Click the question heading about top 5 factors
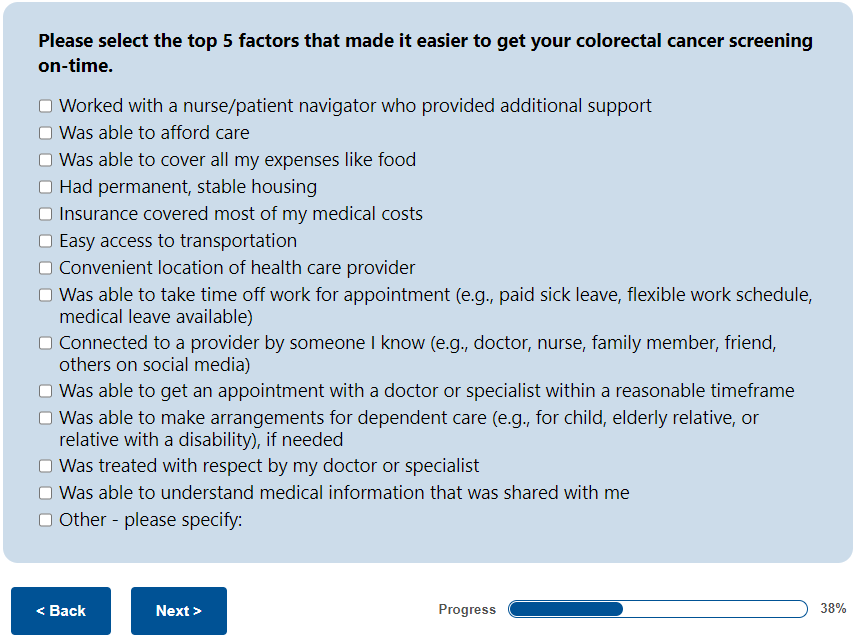 coord(425,54)
